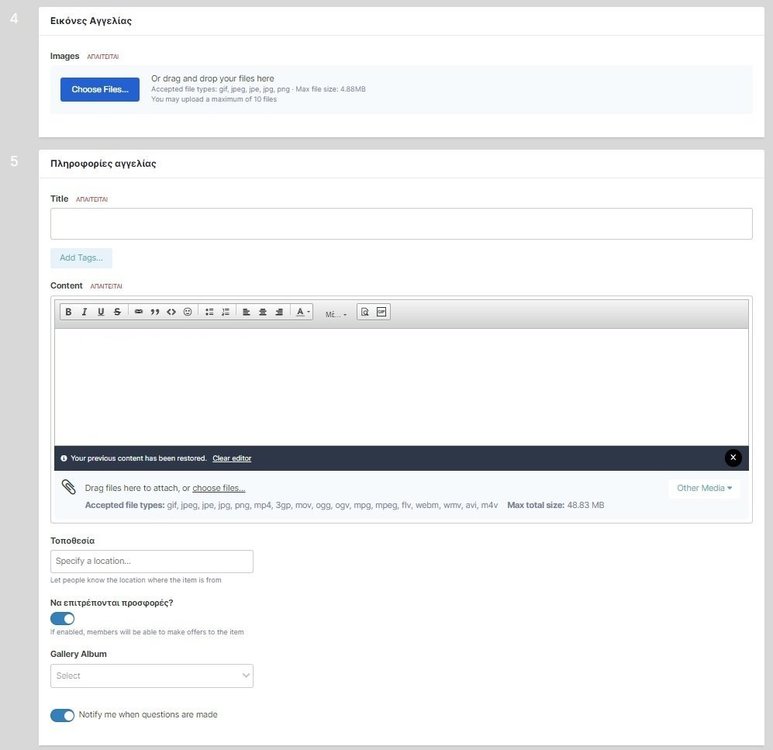Insert a link using the toolbar

click(139, 312)
